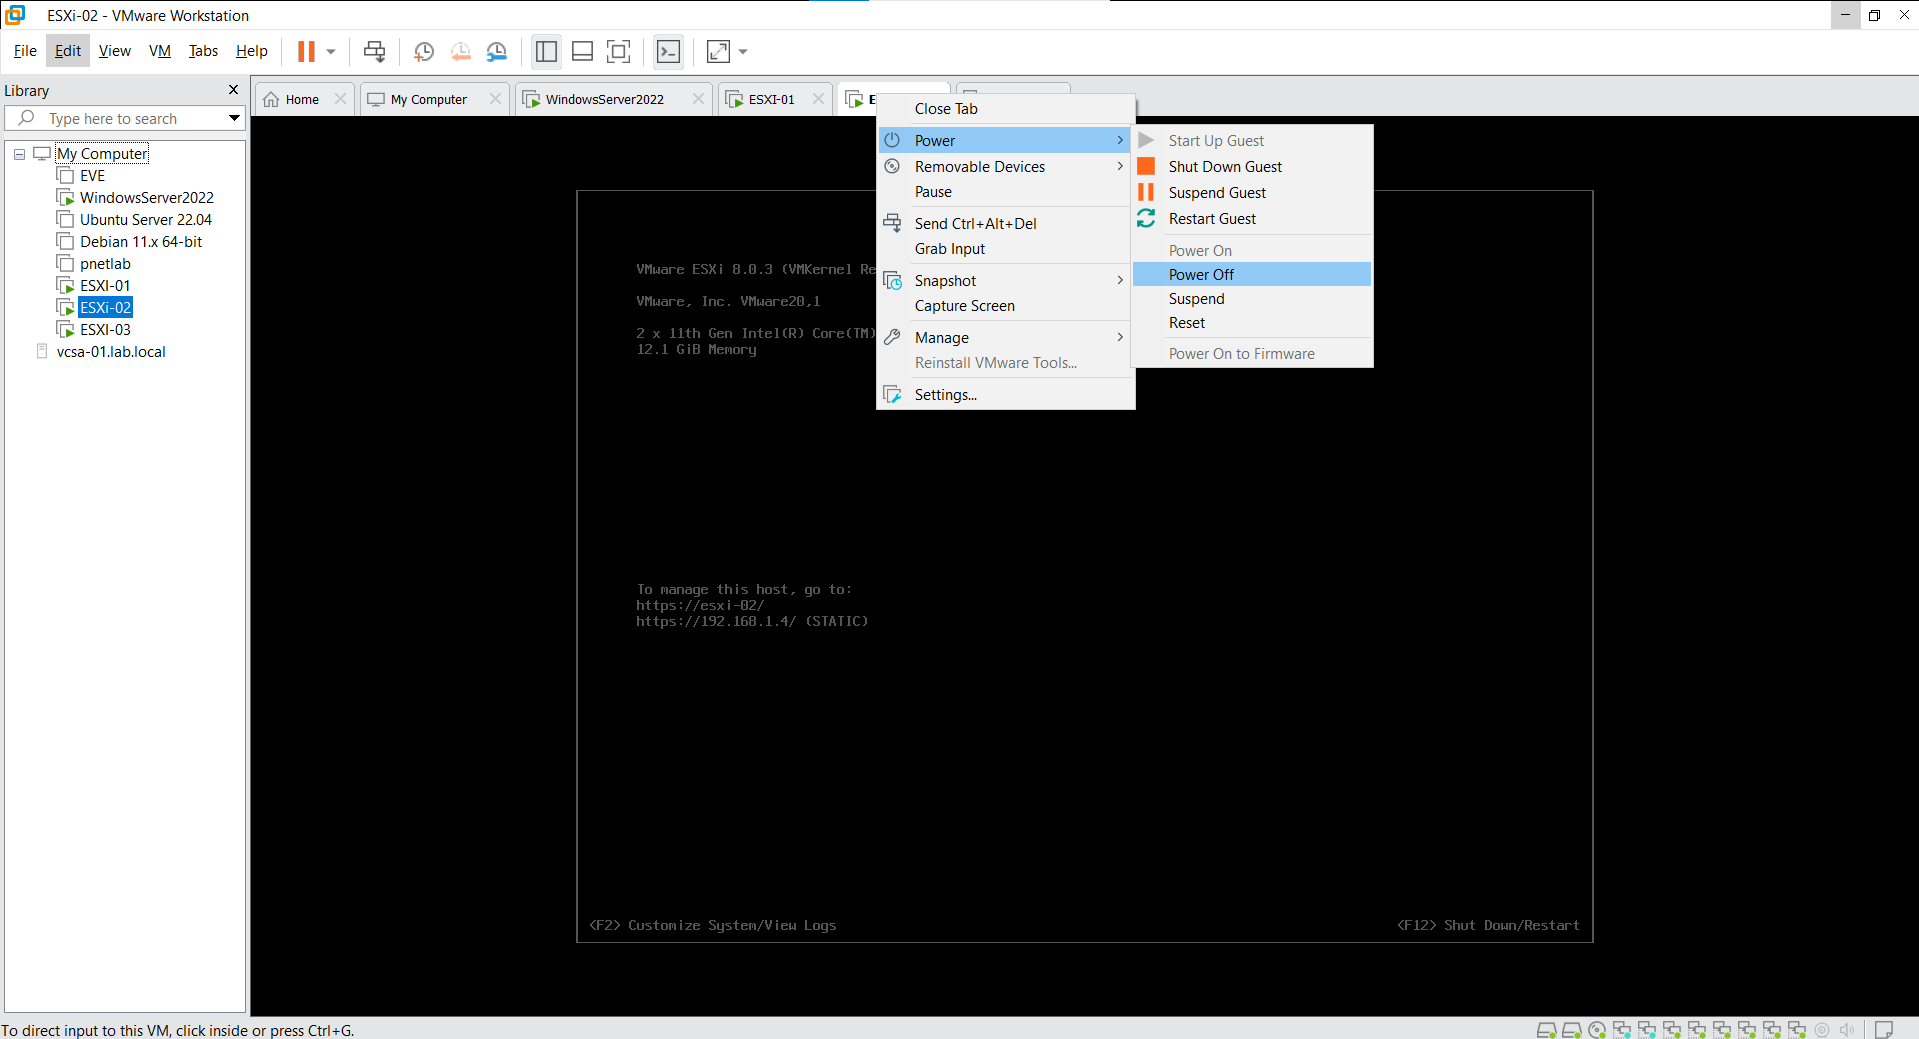The width and height of the screenshot is (1919, 1039).
Task: Close the Library panel
Action: (x=234, y=90)
